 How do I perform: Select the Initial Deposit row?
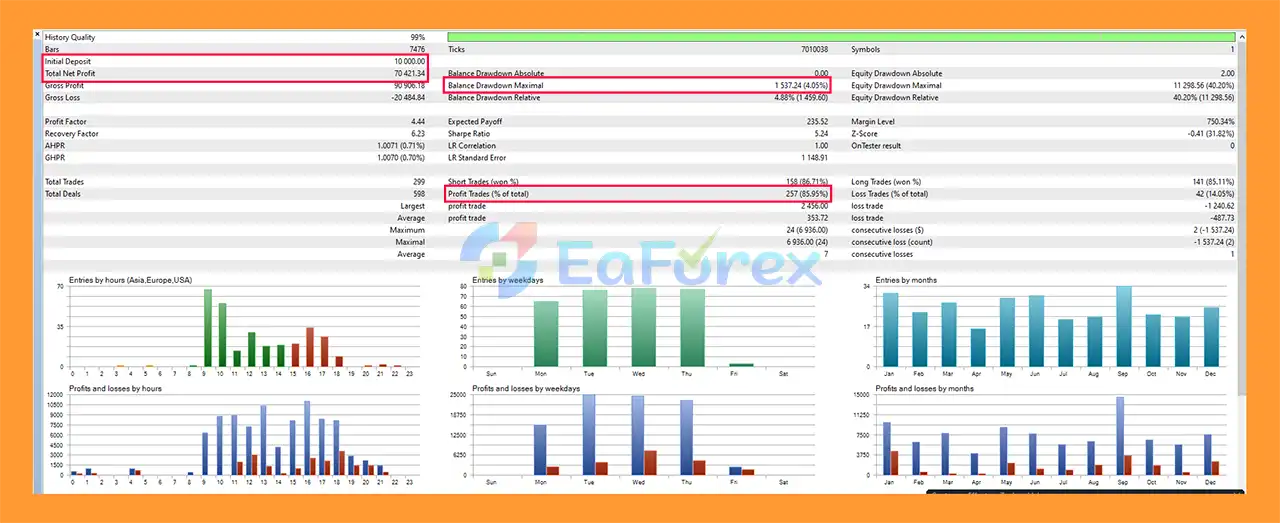235,61
